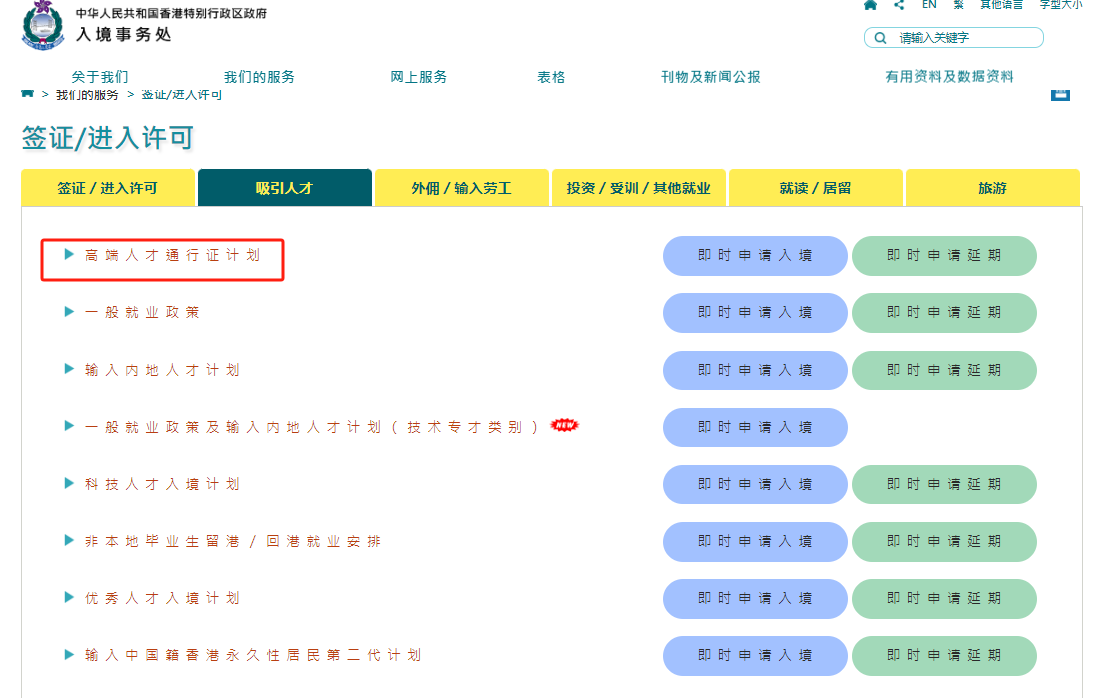
Task: Click 即时申请入境 for 输入内地人才计划
Action: [x=755, y=370]
